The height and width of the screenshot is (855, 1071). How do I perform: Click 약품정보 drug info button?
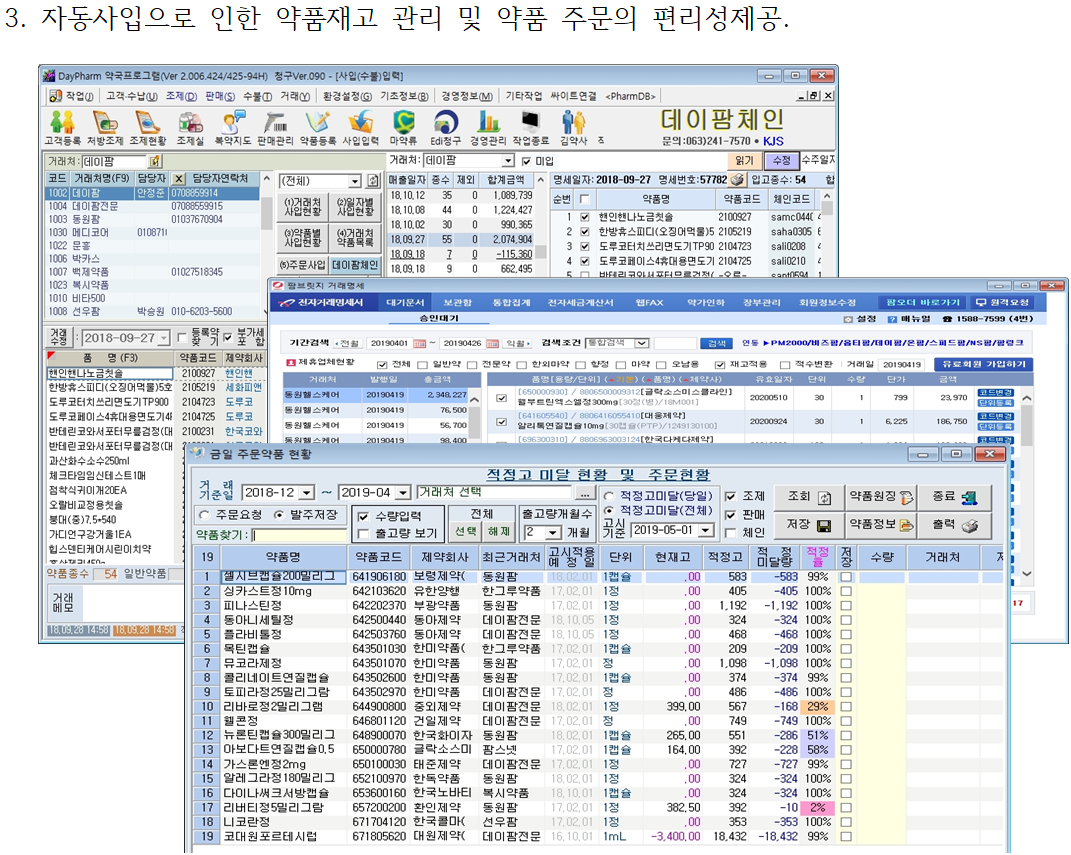point(880,525)
